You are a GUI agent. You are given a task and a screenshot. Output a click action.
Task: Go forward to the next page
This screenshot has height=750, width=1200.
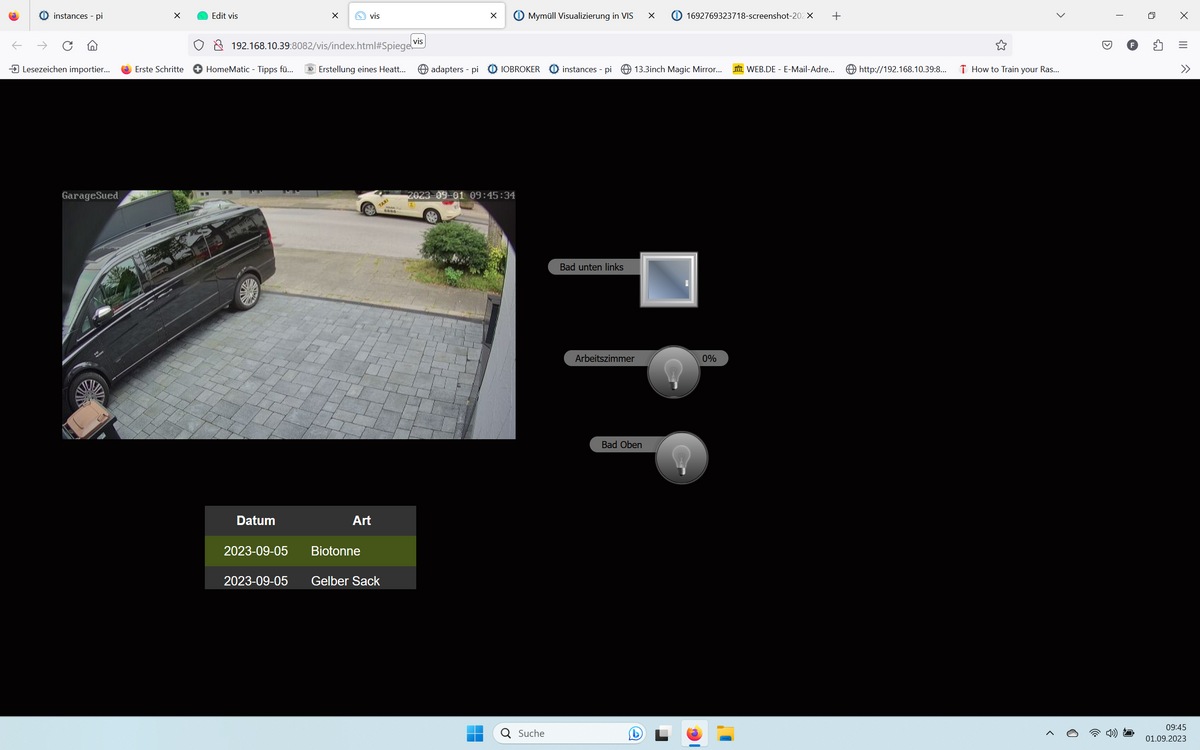coord(42,45)
